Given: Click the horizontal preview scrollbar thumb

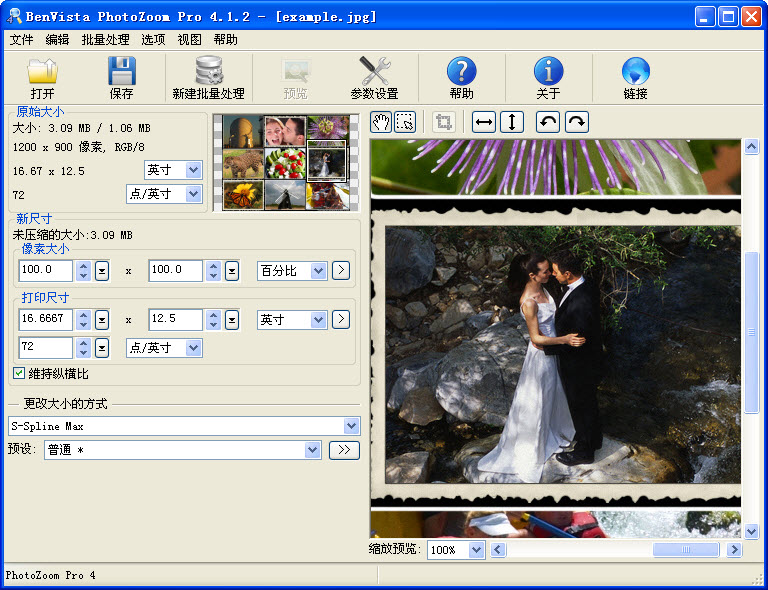Looking at the screenshot, I should click(x=685, y=550).
